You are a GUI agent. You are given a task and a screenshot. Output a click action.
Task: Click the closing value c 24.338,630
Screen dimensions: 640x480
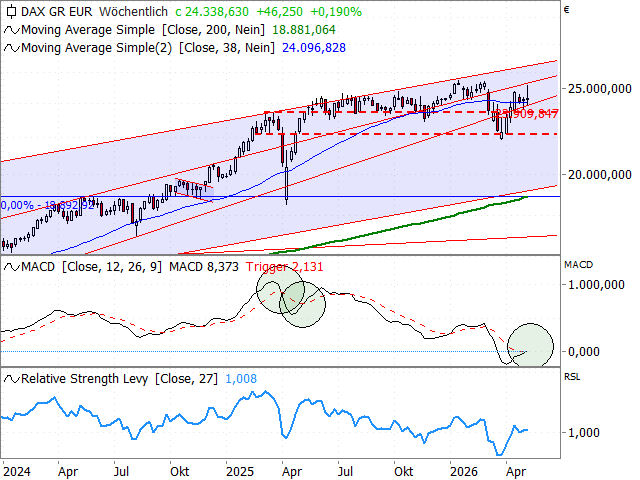tap(212, 12)
